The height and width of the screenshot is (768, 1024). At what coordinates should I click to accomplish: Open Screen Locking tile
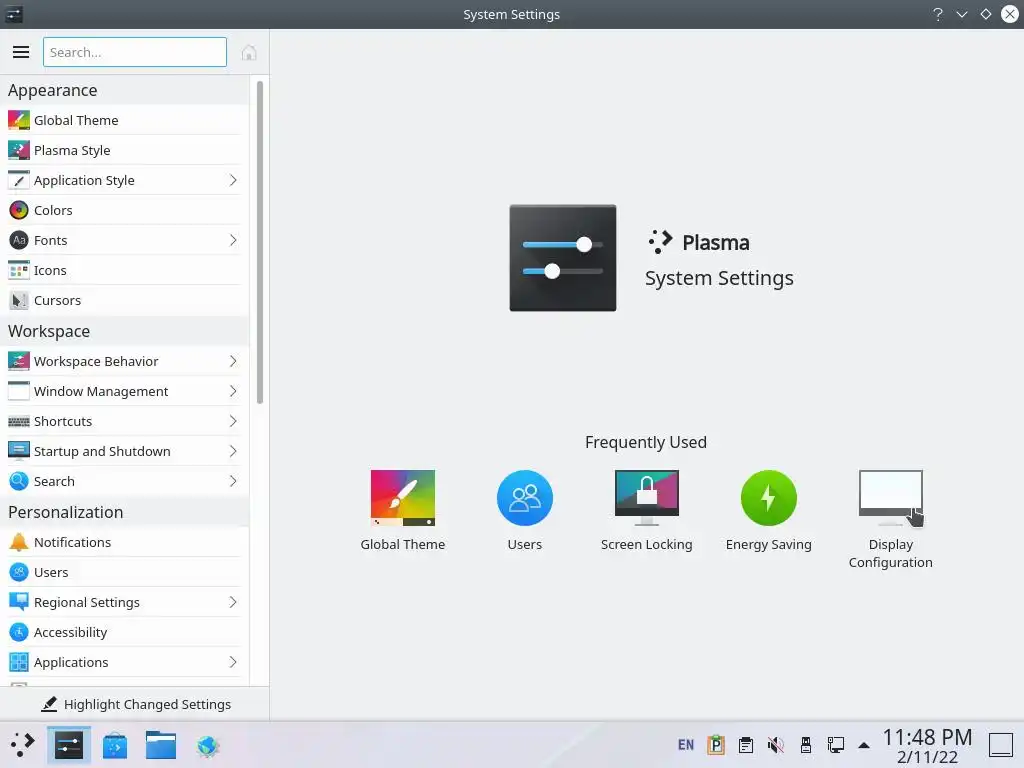pos(647,511)
